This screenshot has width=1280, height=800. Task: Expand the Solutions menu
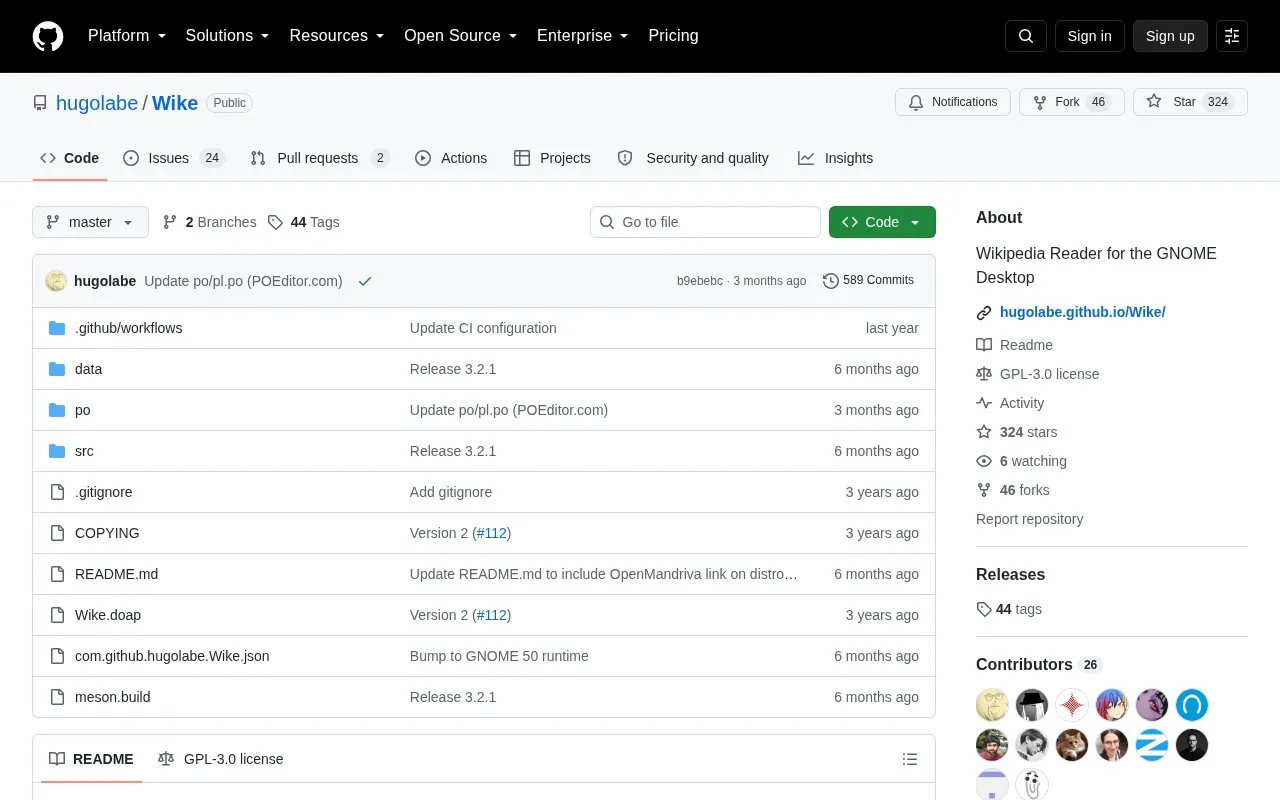[228, 36]
